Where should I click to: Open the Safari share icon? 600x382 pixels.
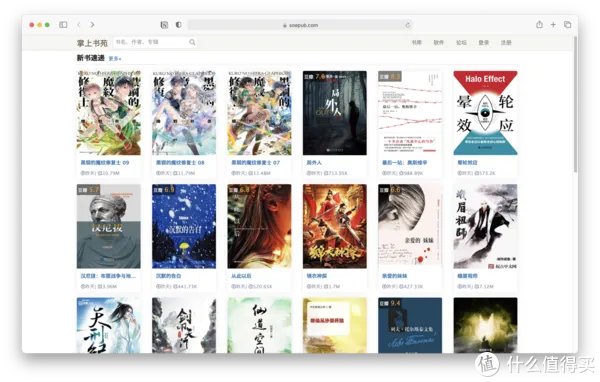click(x=539, y=24)
